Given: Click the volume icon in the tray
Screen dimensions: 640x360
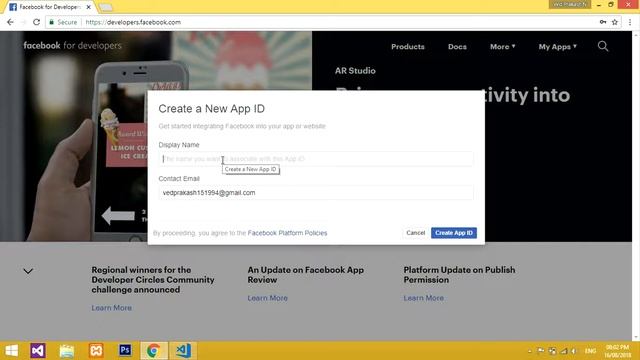Looking at the screenshot, I should (574, 351).
